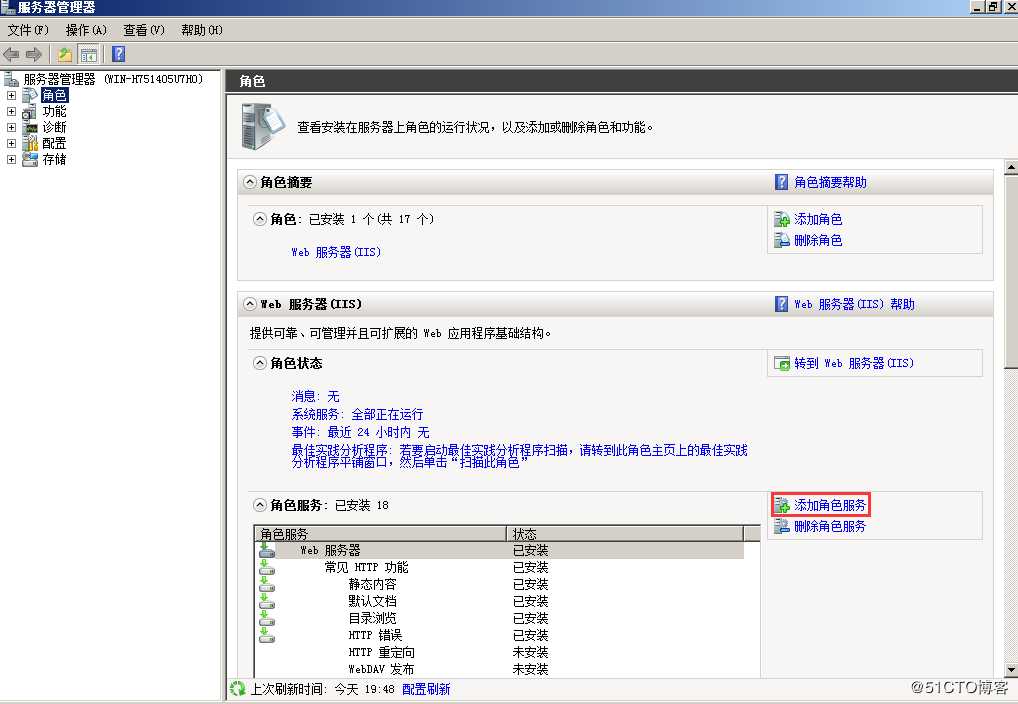Click the Web 服务器(IIS) 帮助 question icon

(782, 304)
